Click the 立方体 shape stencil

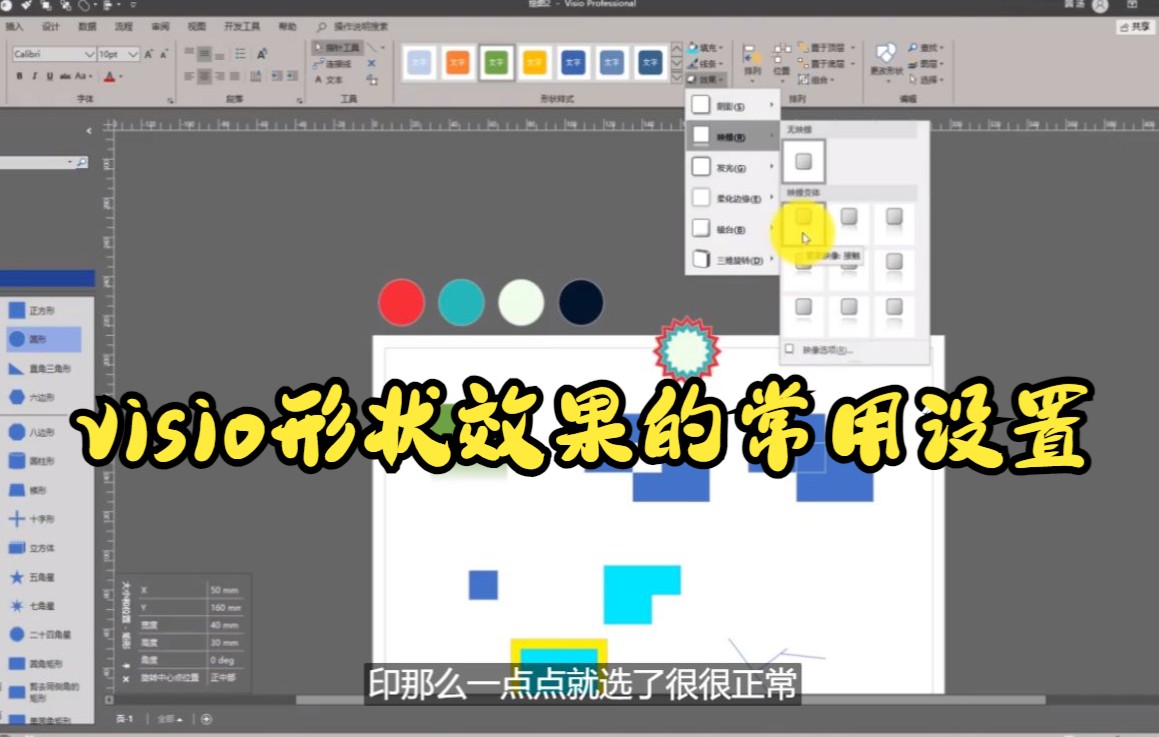[x=42, y=547]
